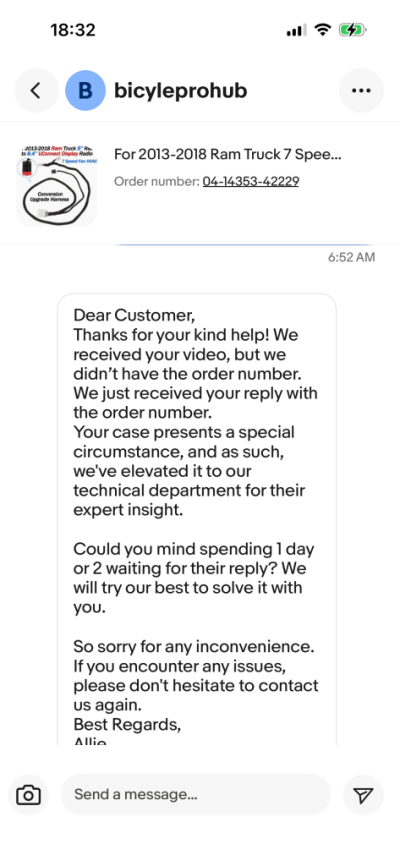Screen dimensions: 400x866
Task: Tap the camera icon to attach a photo
Action: [28, 795]
